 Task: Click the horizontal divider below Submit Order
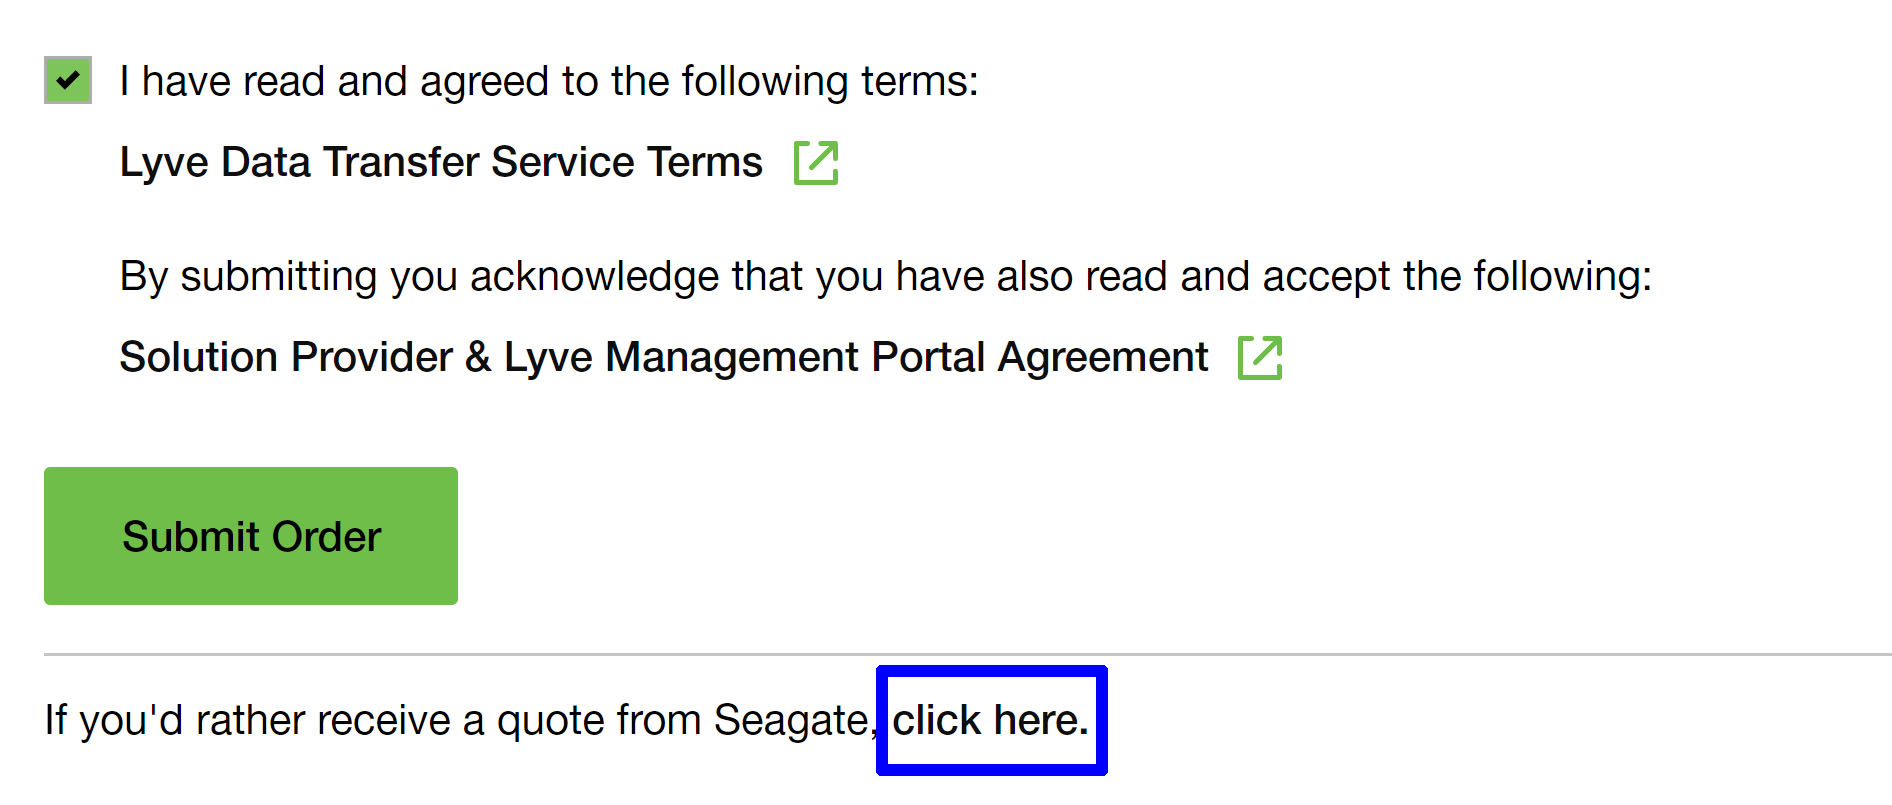coord(968,655)
